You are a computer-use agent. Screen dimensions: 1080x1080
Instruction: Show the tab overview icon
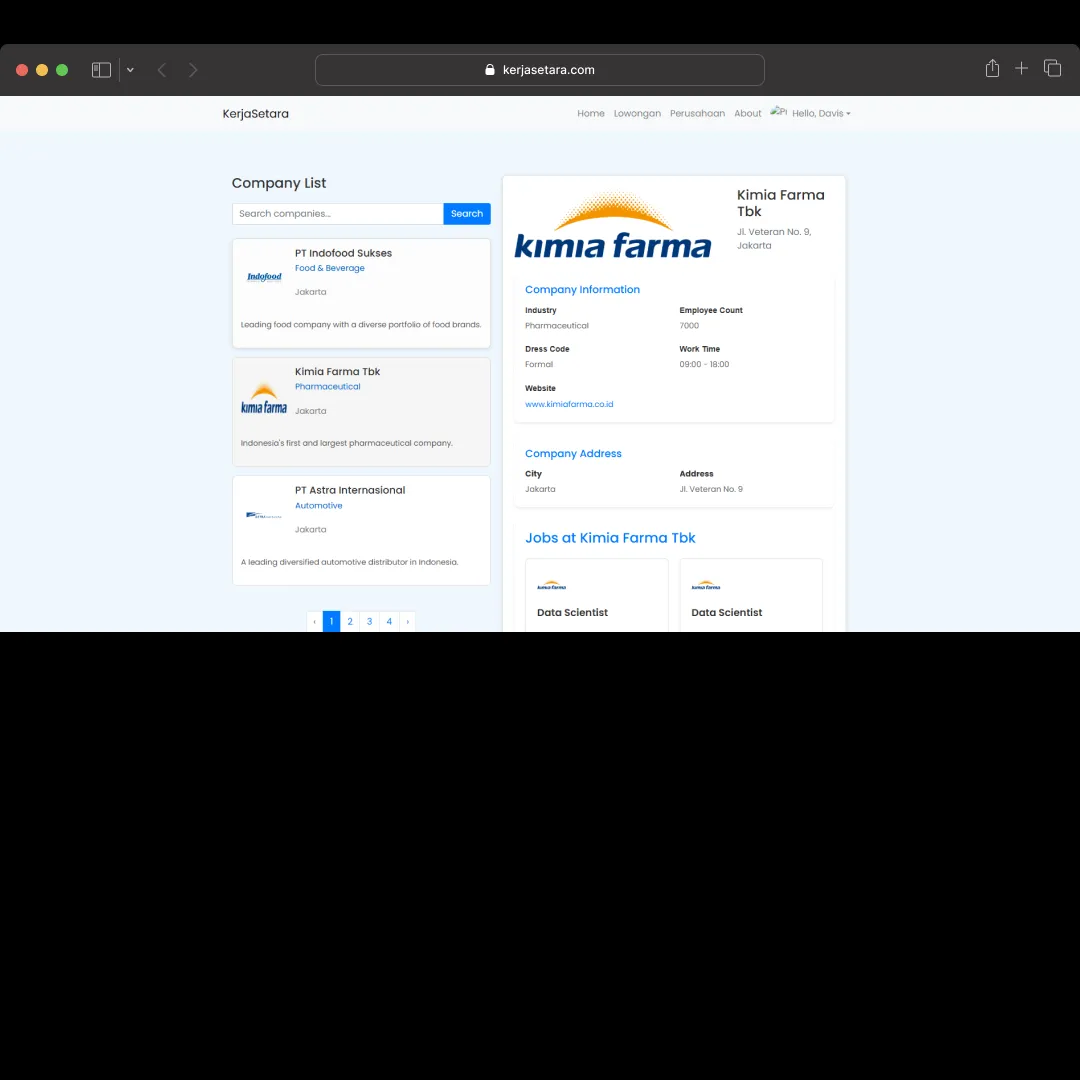tap(1052, 68)
